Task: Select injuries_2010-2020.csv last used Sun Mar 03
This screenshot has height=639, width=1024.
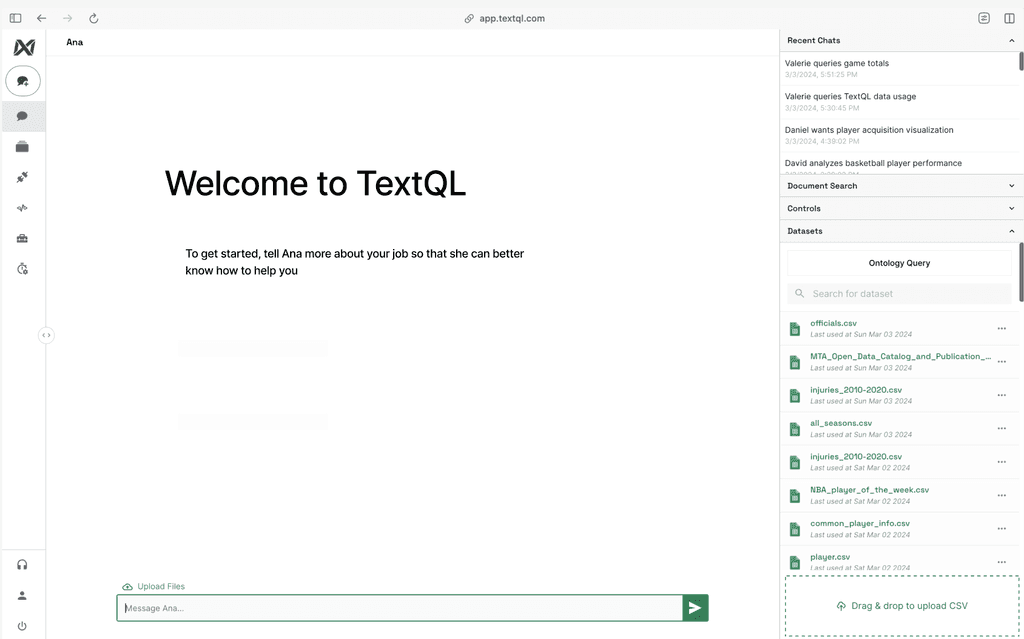Action: click(x=856, y=390)
